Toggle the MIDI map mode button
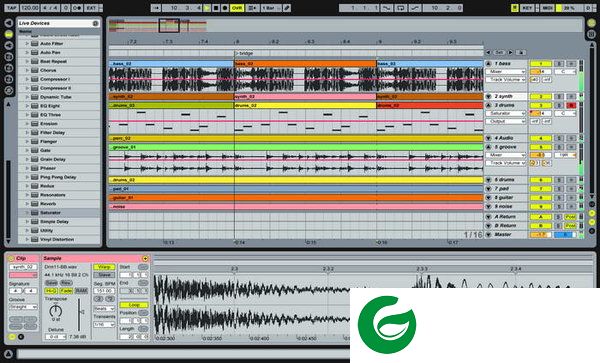This screenshot has height=363, width=600. (x=547, y=8)
